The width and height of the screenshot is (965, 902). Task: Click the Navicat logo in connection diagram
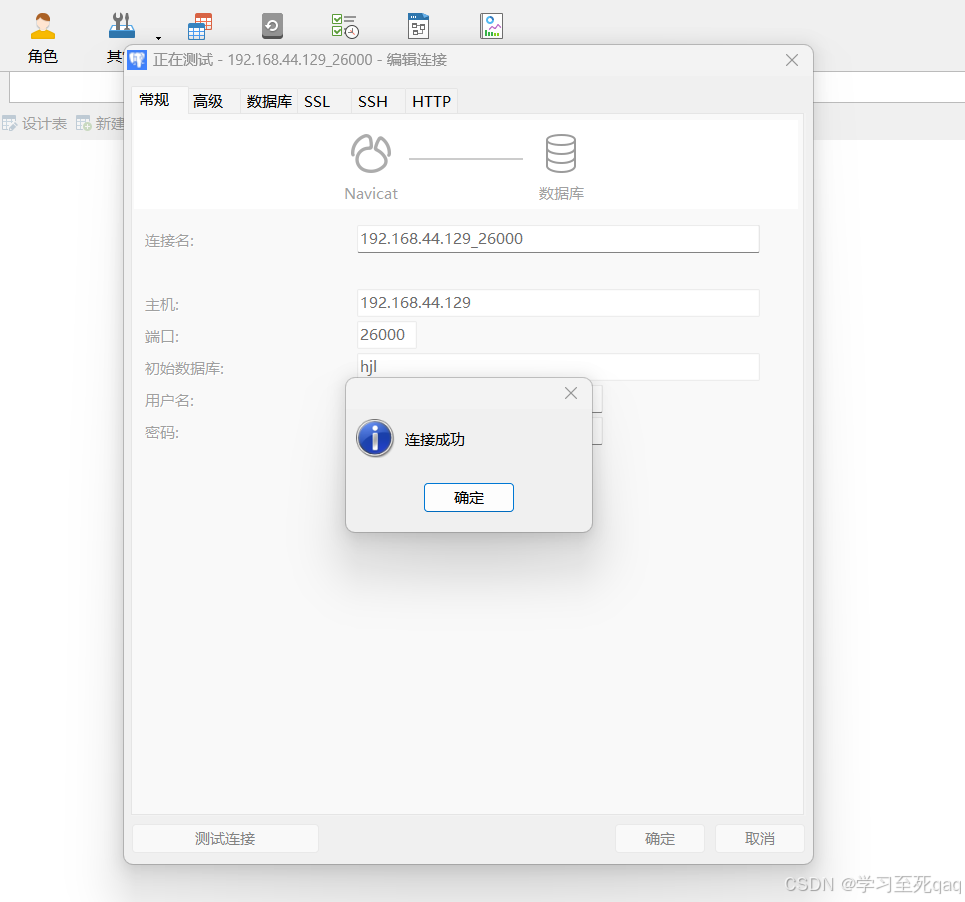click(x=370, y=155)
